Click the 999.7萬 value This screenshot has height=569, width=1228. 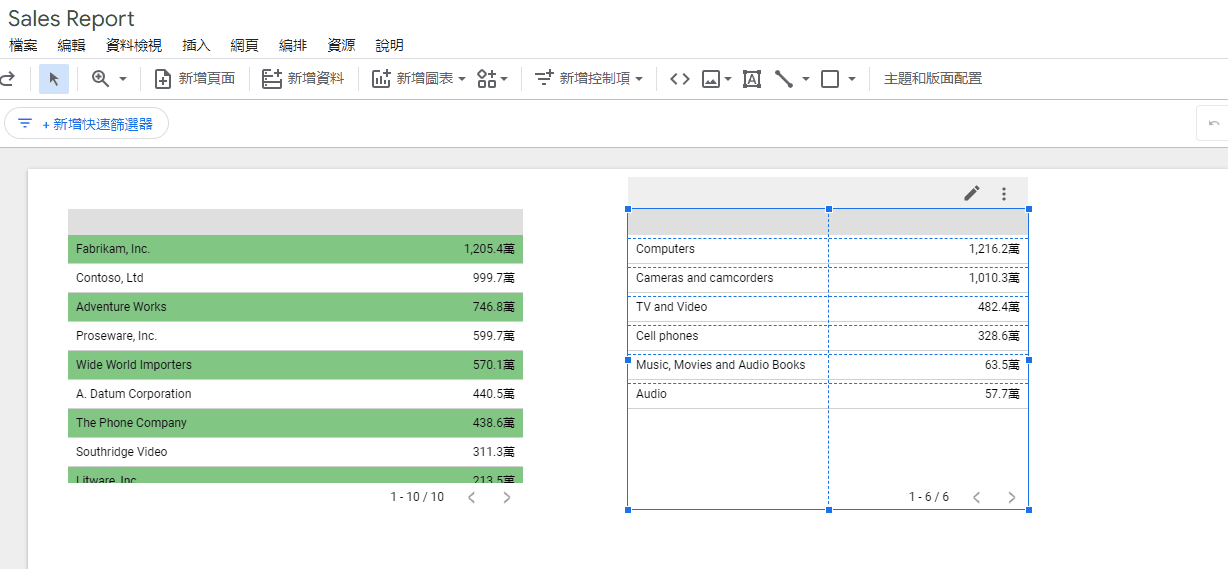coord(494,278)
